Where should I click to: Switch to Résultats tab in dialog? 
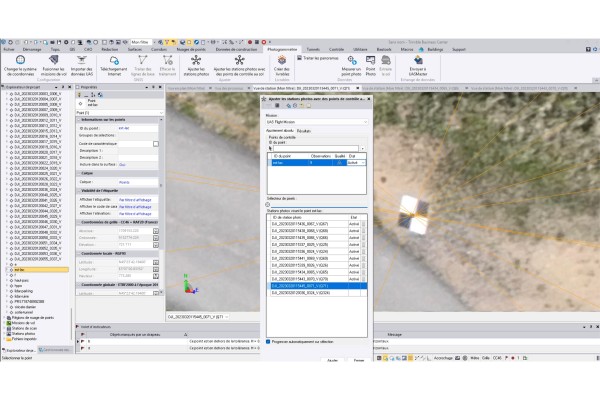coord(304,131)
